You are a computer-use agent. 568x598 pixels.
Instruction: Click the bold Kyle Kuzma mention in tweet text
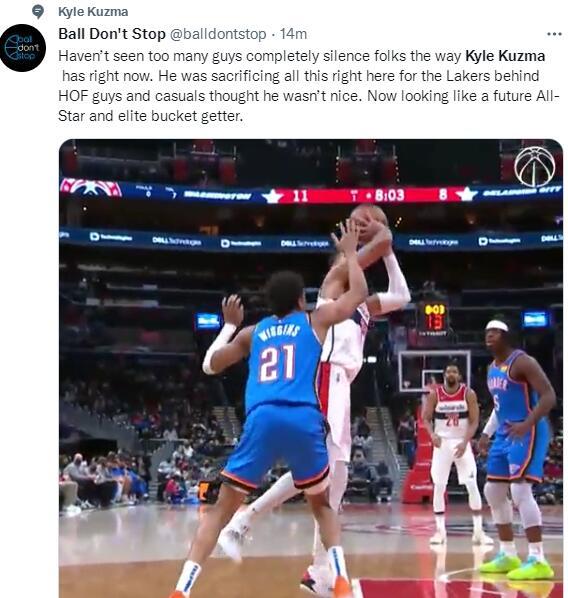[505, 56]
